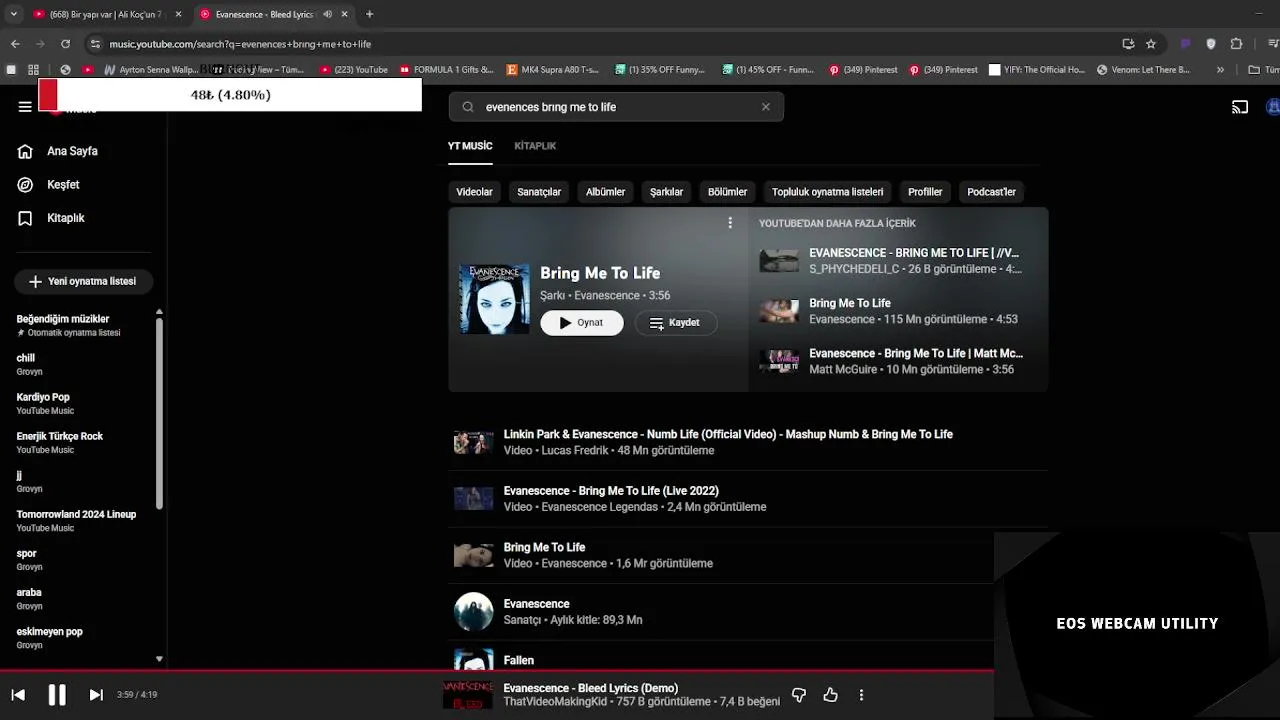
Task: Open FORMULA 1 Gifts bookmark
Action: (447, 70)
